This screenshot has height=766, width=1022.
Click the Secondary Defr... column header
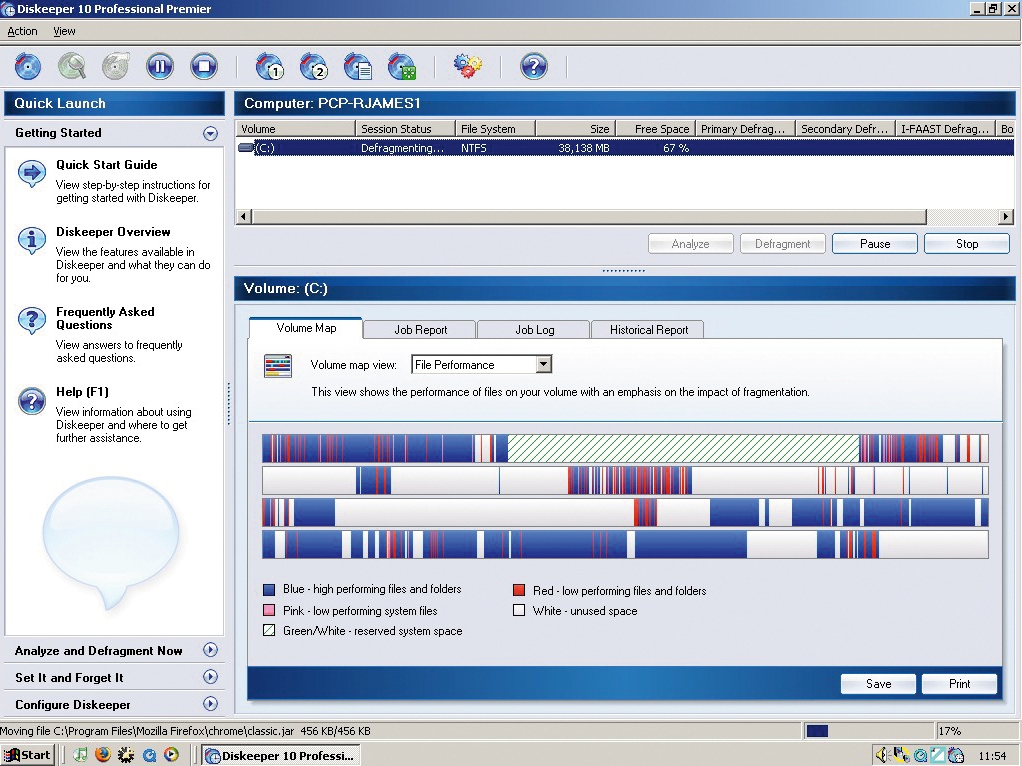[x=845, y=129]
